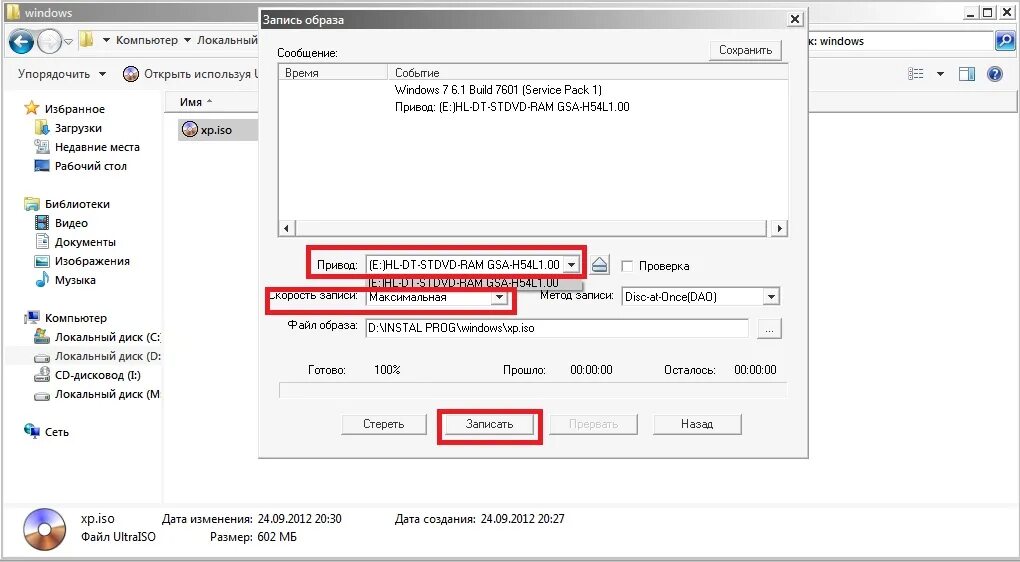Click the browse ellipsis button for image file
The width and height of the screenshot is (1020, 562).
pos(769,328)
